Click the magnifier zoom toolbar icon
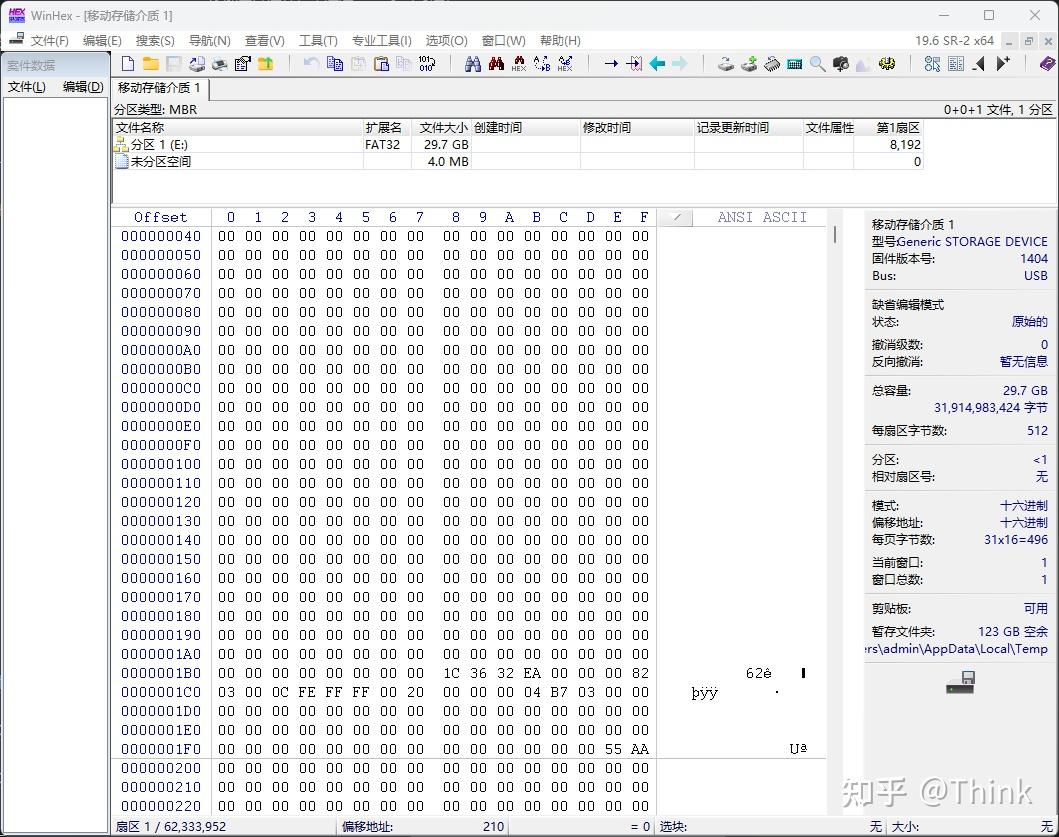 click(817, 63)
